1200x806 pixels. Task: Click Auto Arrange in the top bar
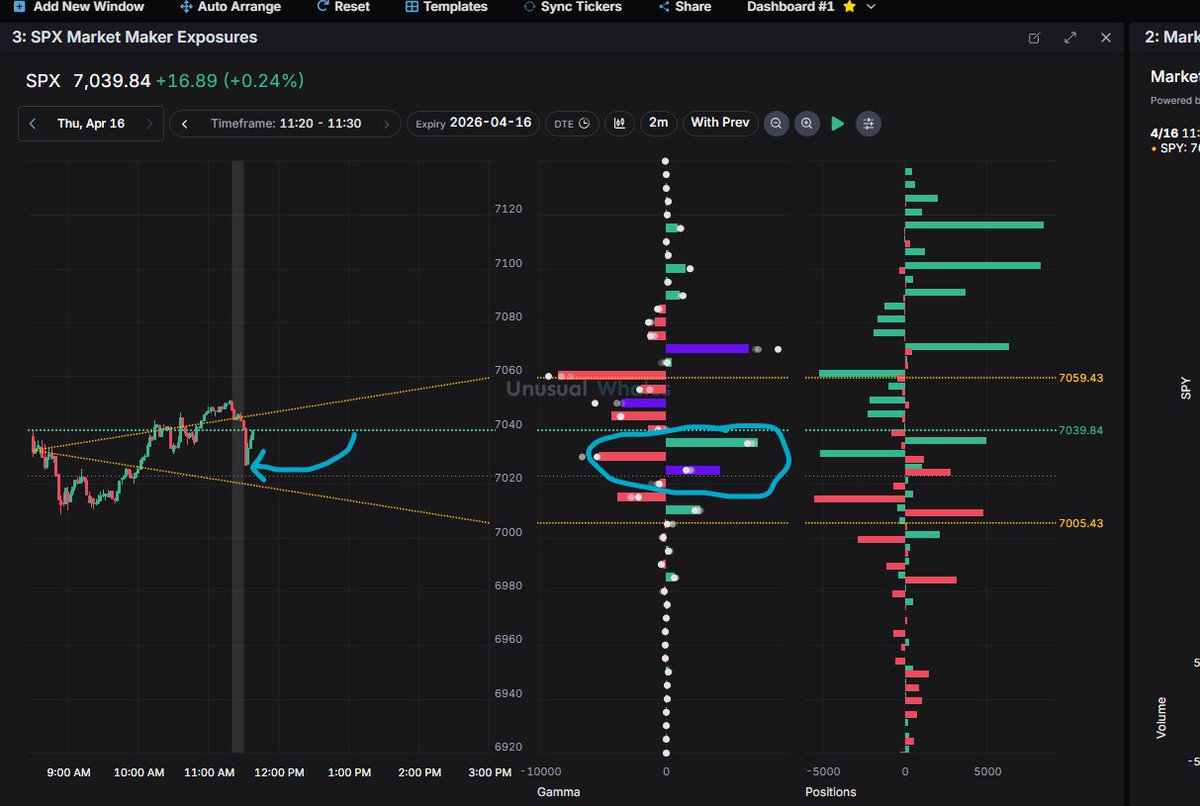230,6
